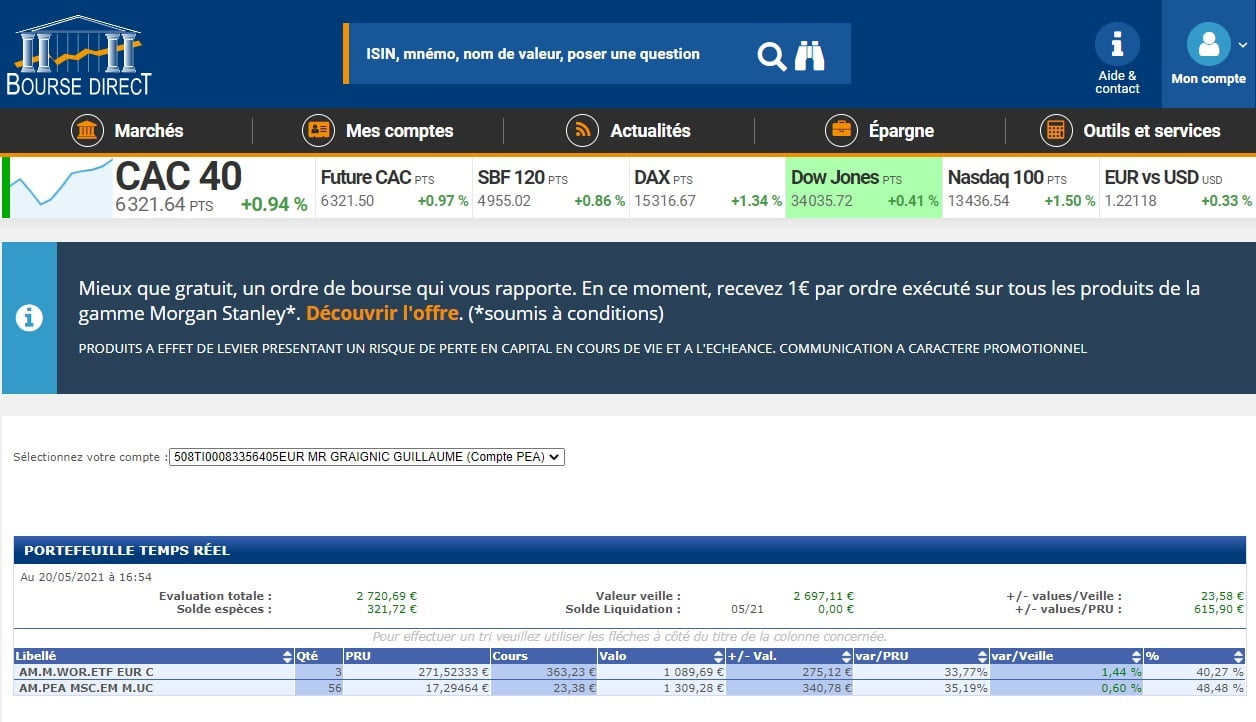1256x722 pixels.
Task: Sort using arrows at var/PRU column end
Action: (x=984, y=657)
